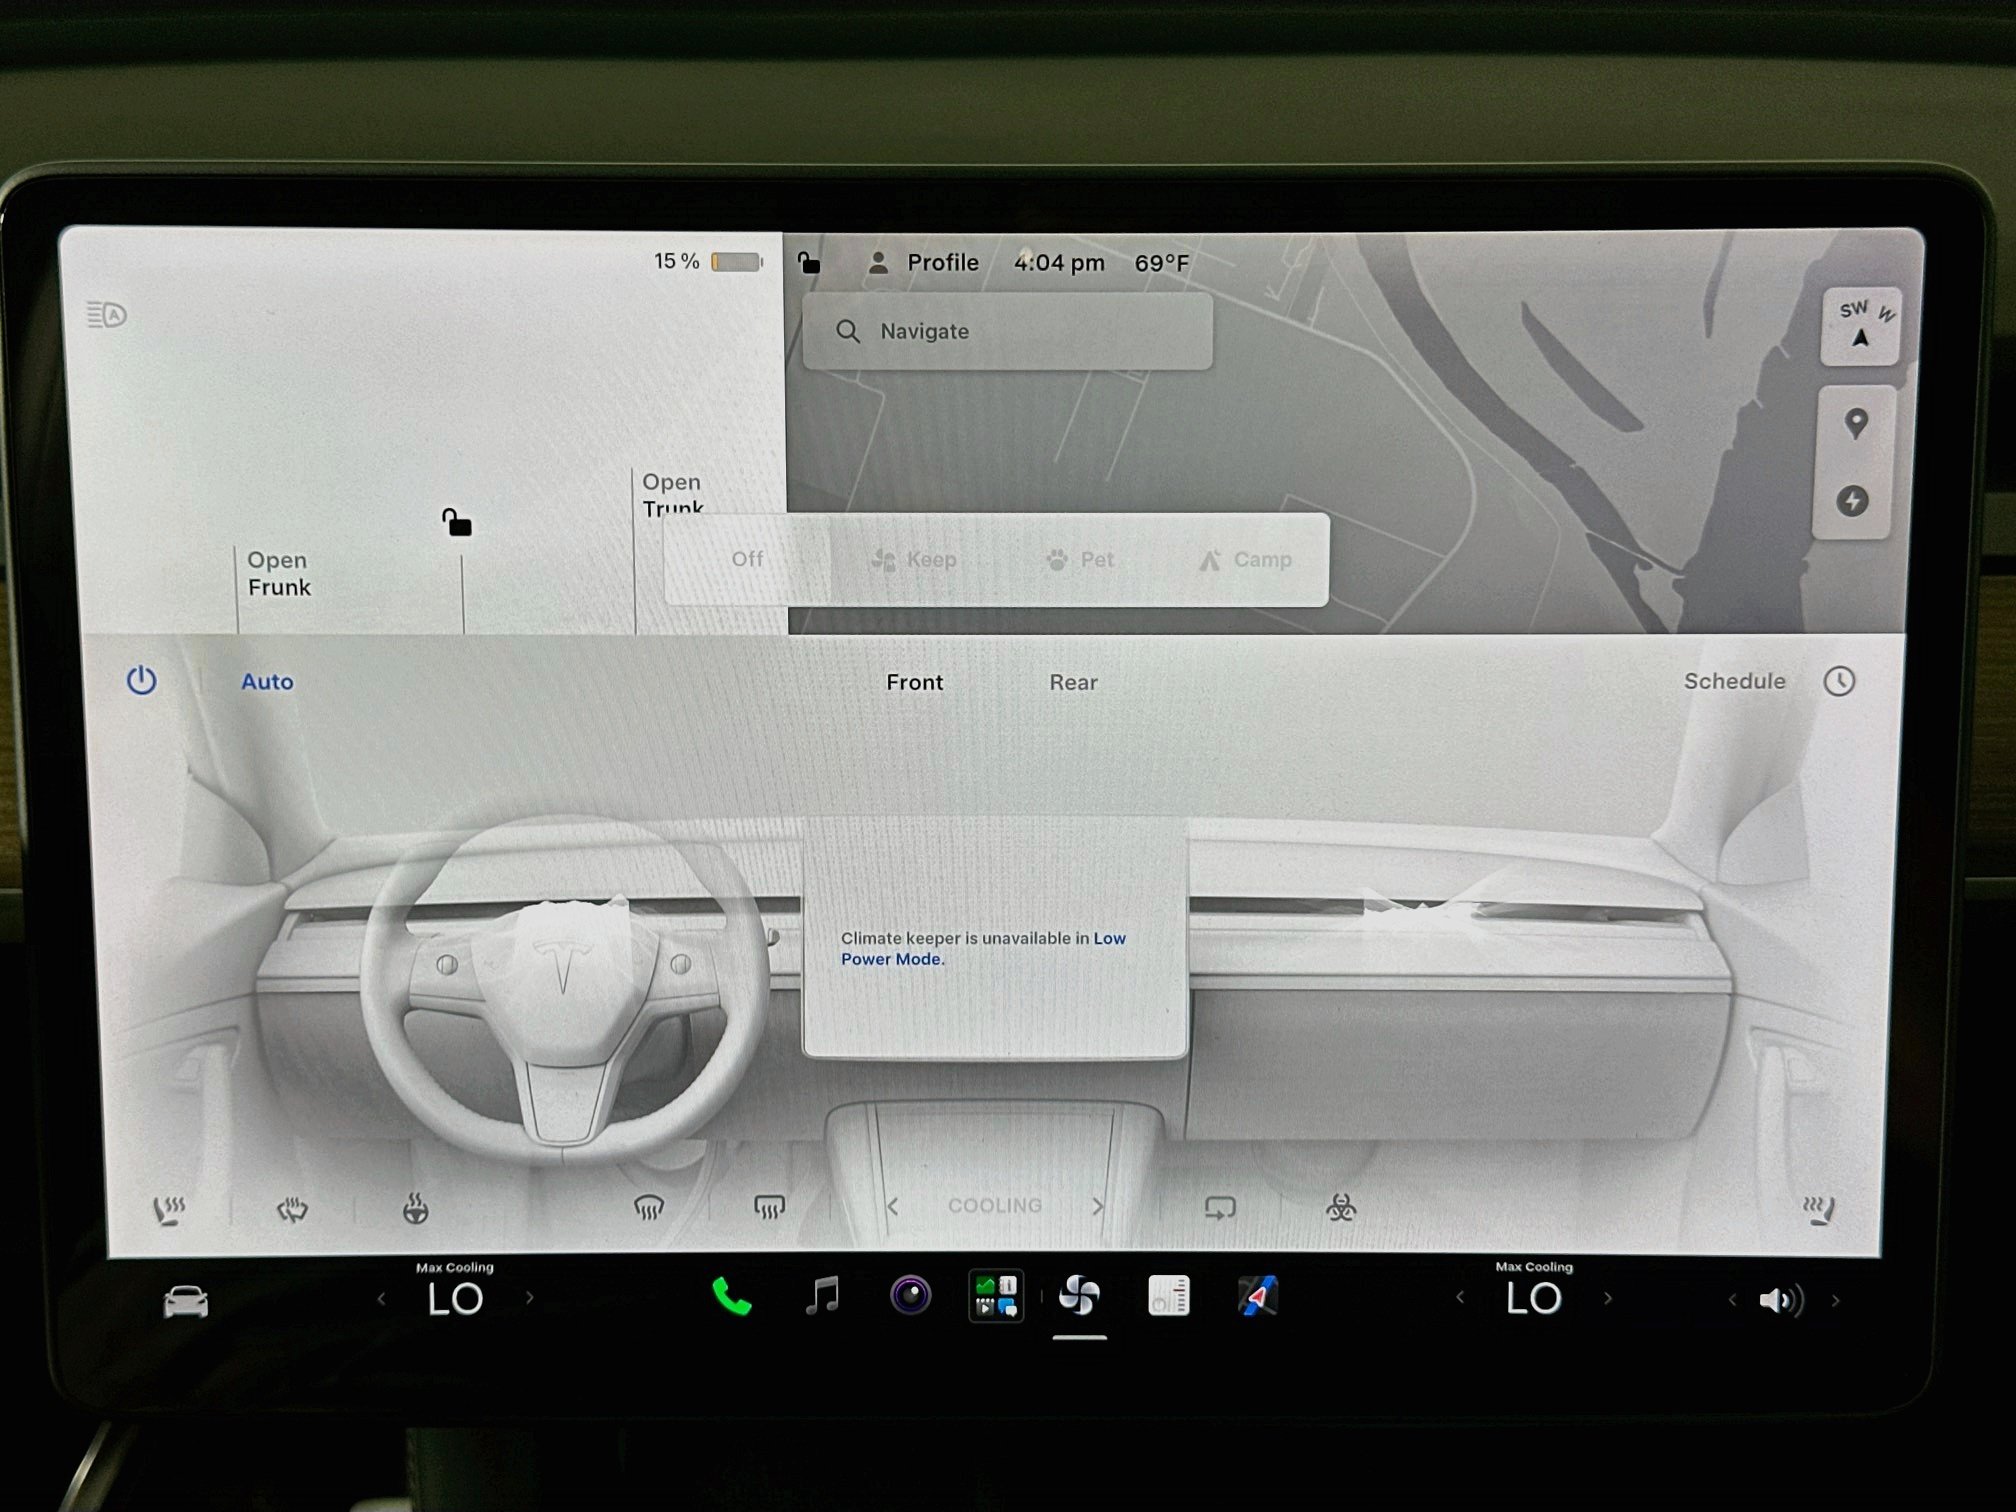Tap the auto headlight icon

tap(107, 315)
